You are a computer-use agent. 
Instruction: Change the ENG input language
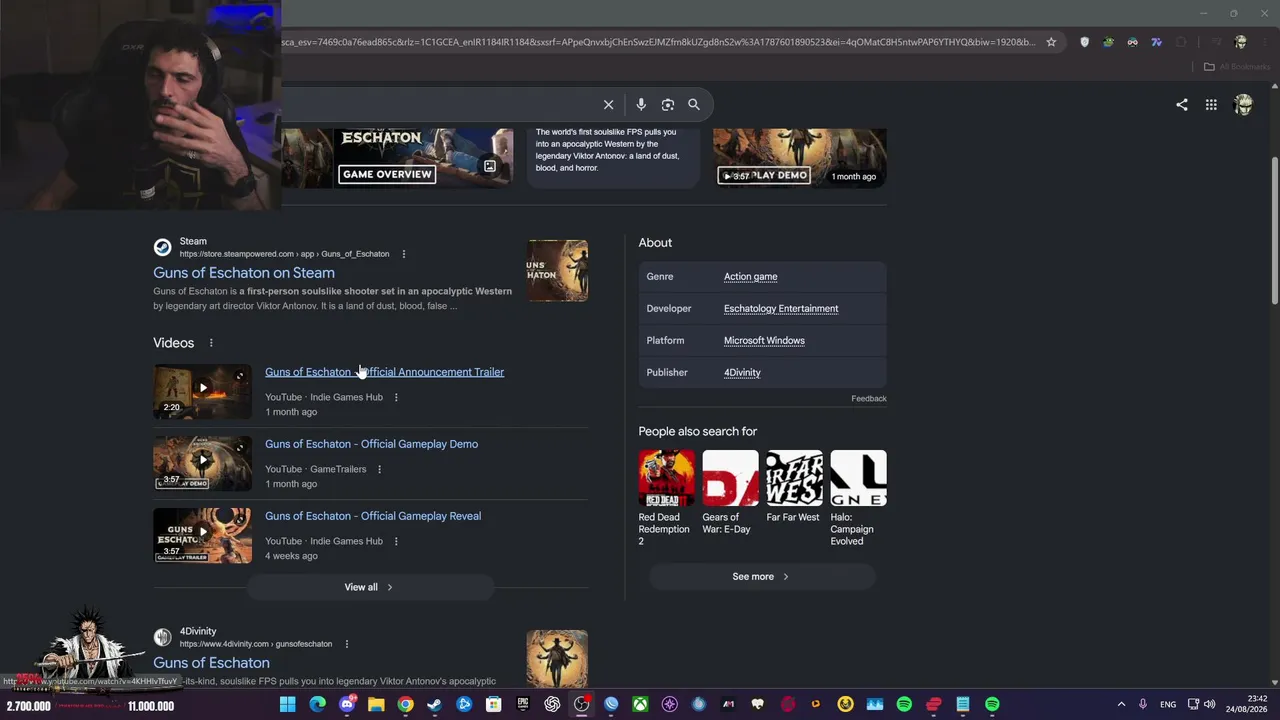(1168, 705)
